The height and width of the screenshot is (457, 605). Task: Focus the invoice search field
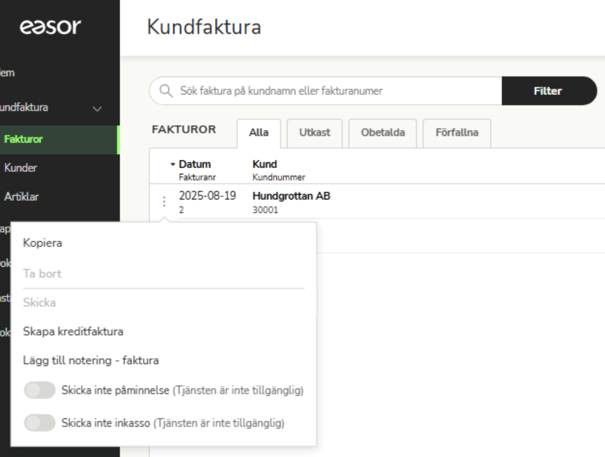tap(326, 91)
